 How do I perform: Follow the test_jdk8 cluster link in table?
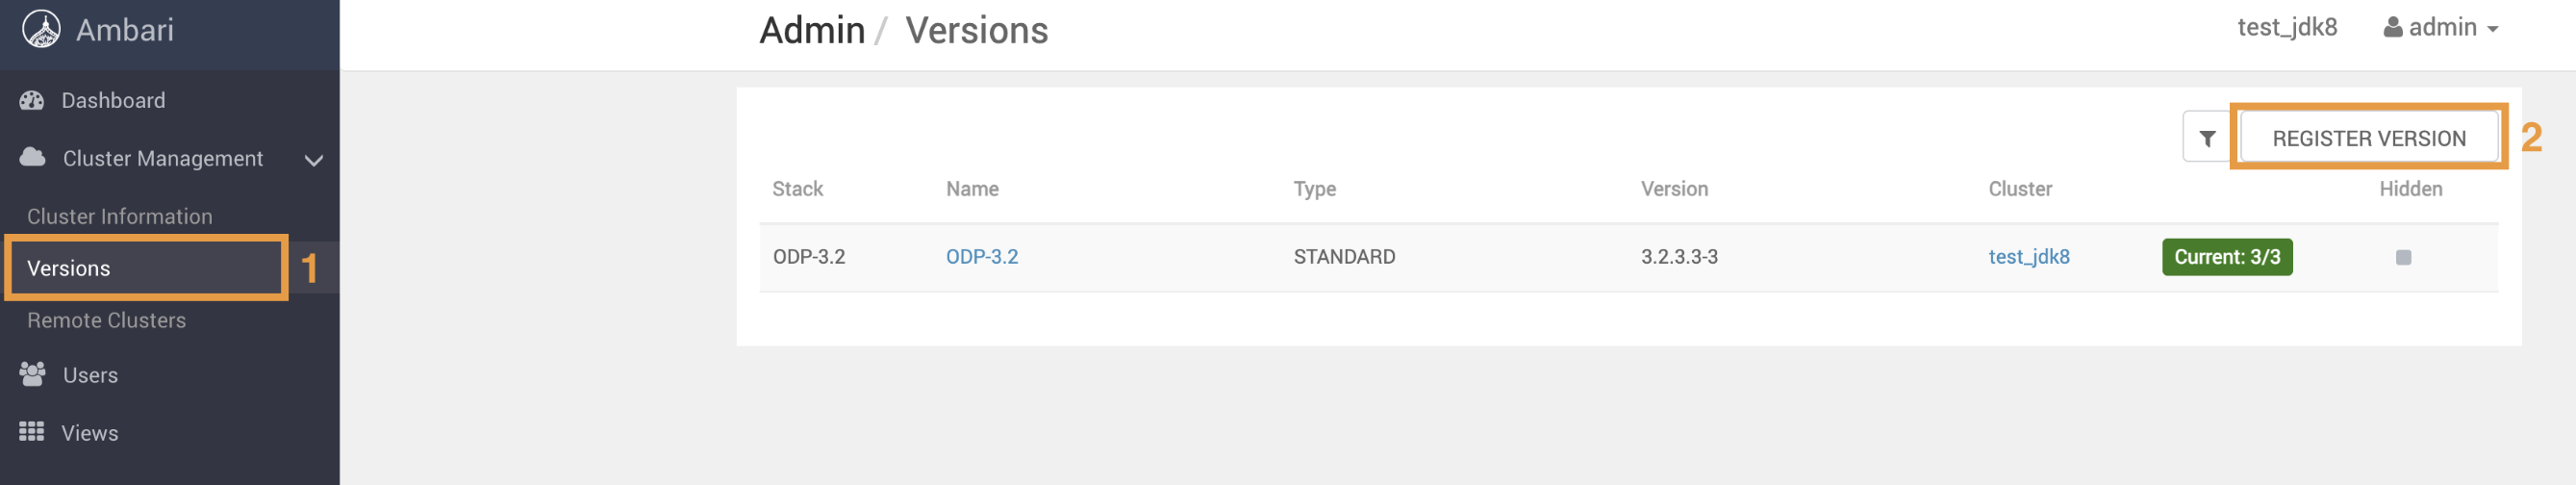[x=2028, y=257]
